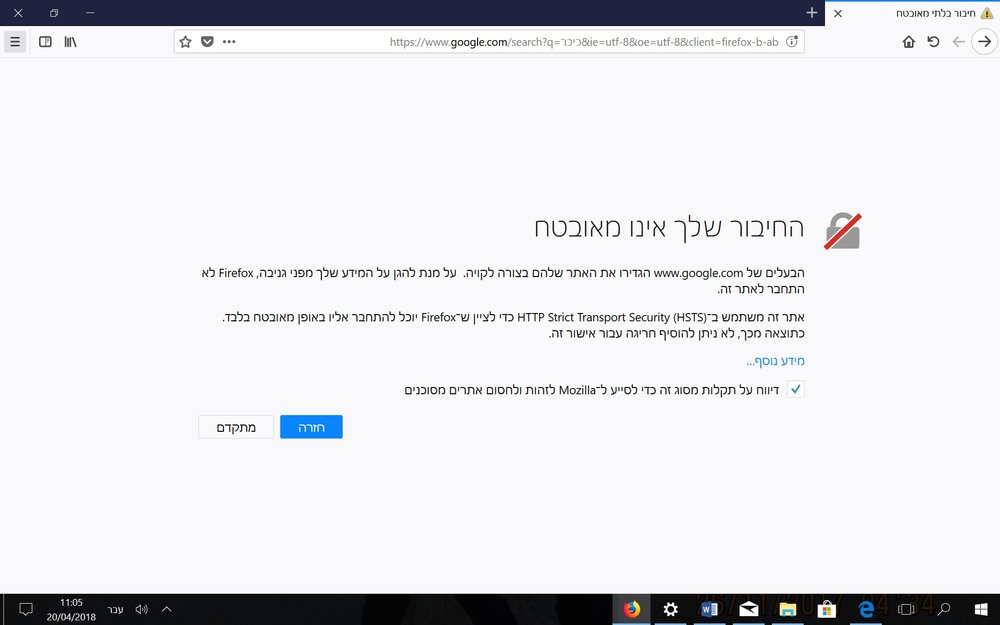
Task: Save the page to Pocket
Action: (x=207, y=42)
